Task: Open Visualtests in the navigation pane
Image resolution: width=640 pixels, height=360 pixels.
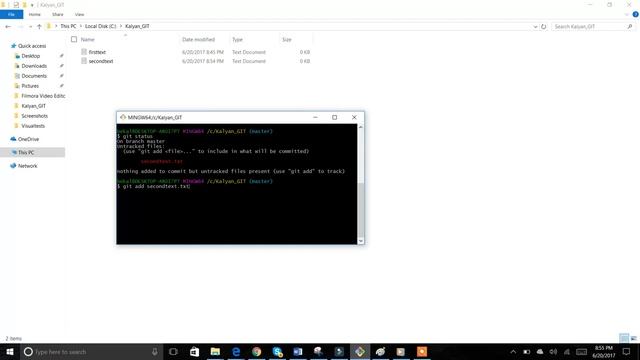Action: 33,126
